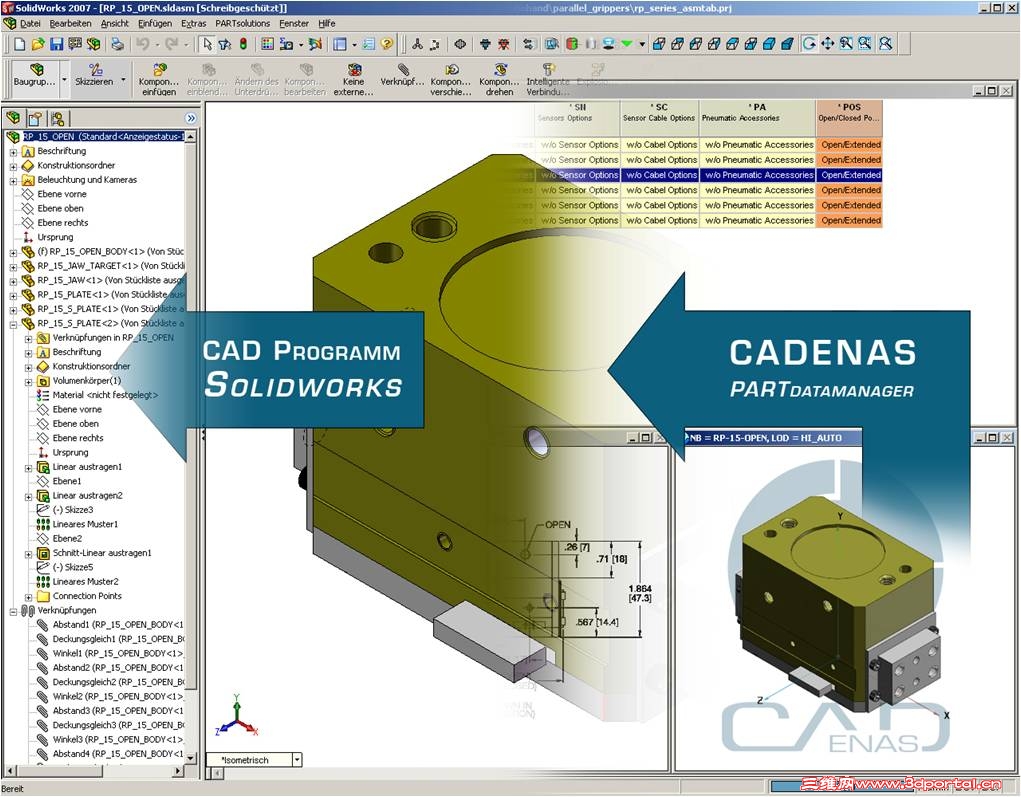Screen dimensions: 1021x797
Task: Open the Datei menu
Action: [x=30, y=23]
